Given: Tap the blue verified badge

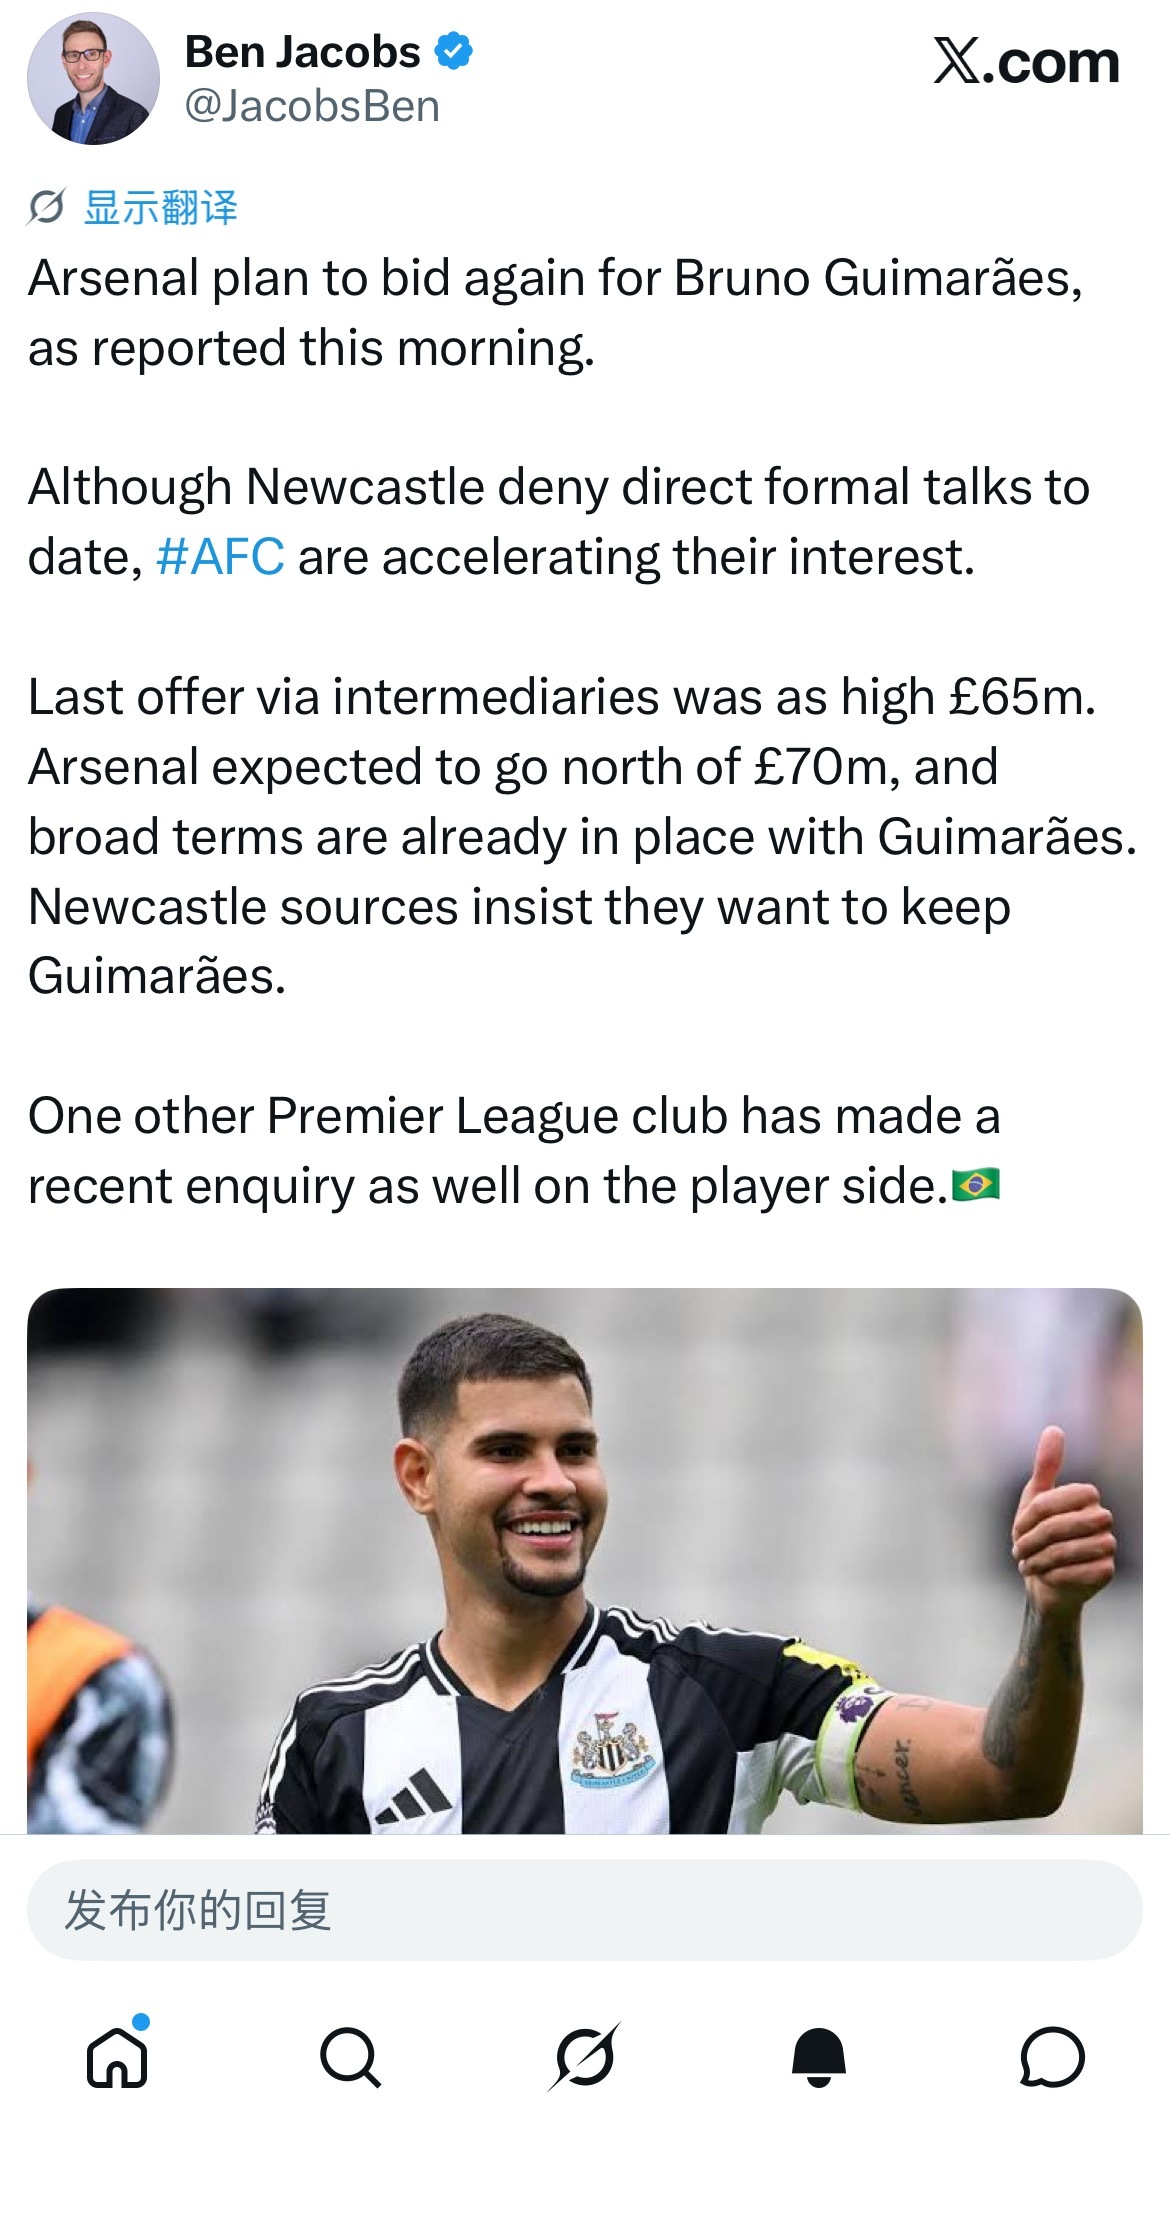Looking at the screenshot, I should coord(455,51).
